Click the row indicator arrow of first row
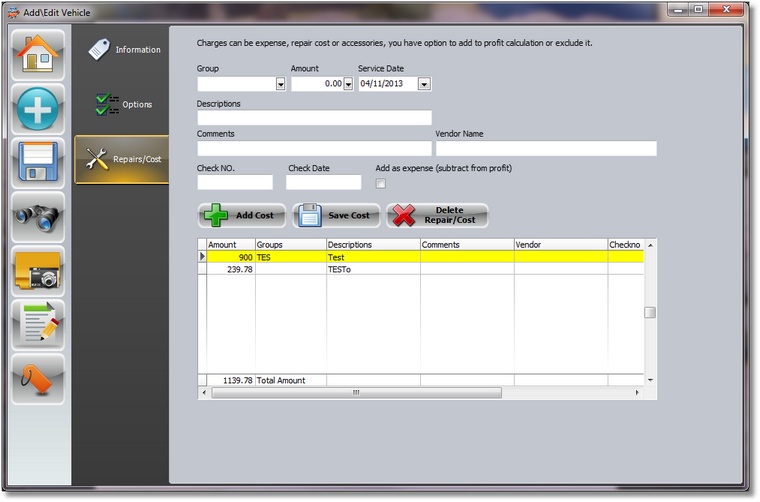 pos(202,257)
